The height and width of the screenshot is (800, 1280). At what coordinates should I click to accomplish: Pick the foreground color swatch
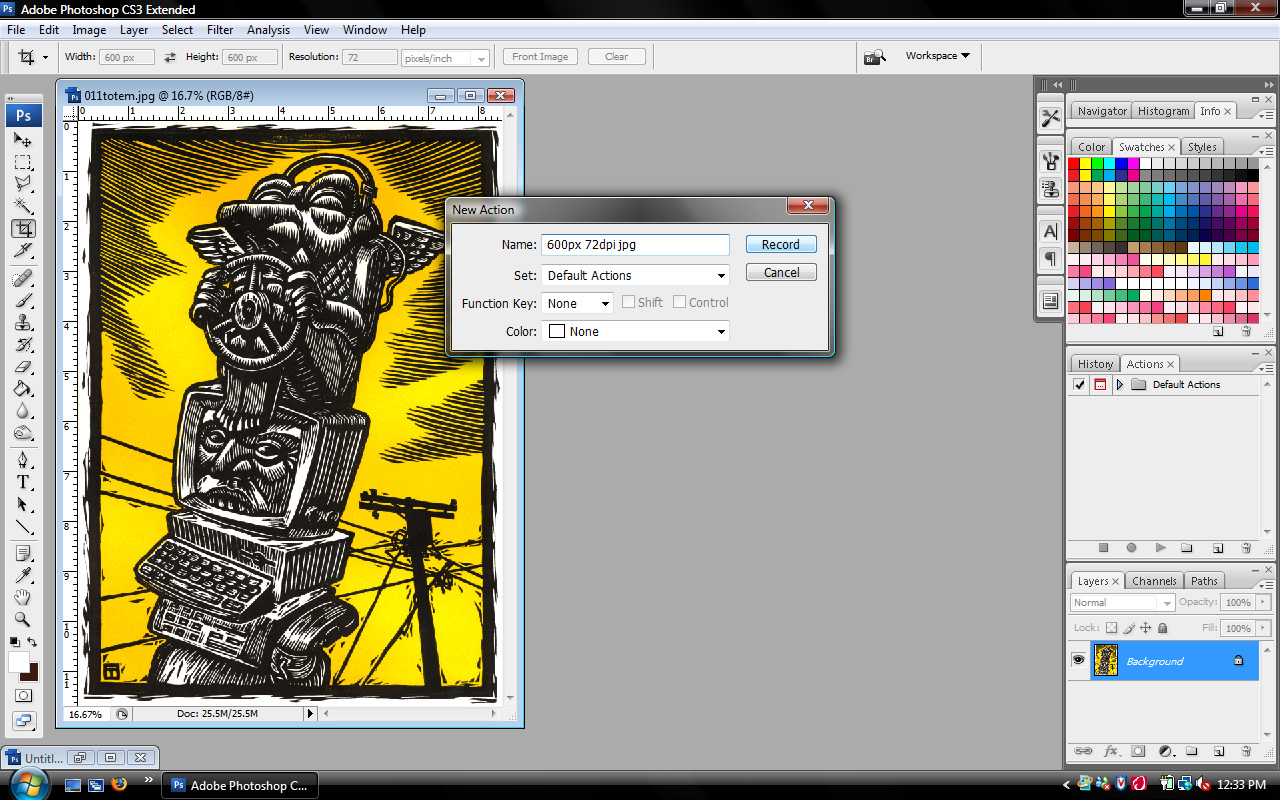click(17, 661)
